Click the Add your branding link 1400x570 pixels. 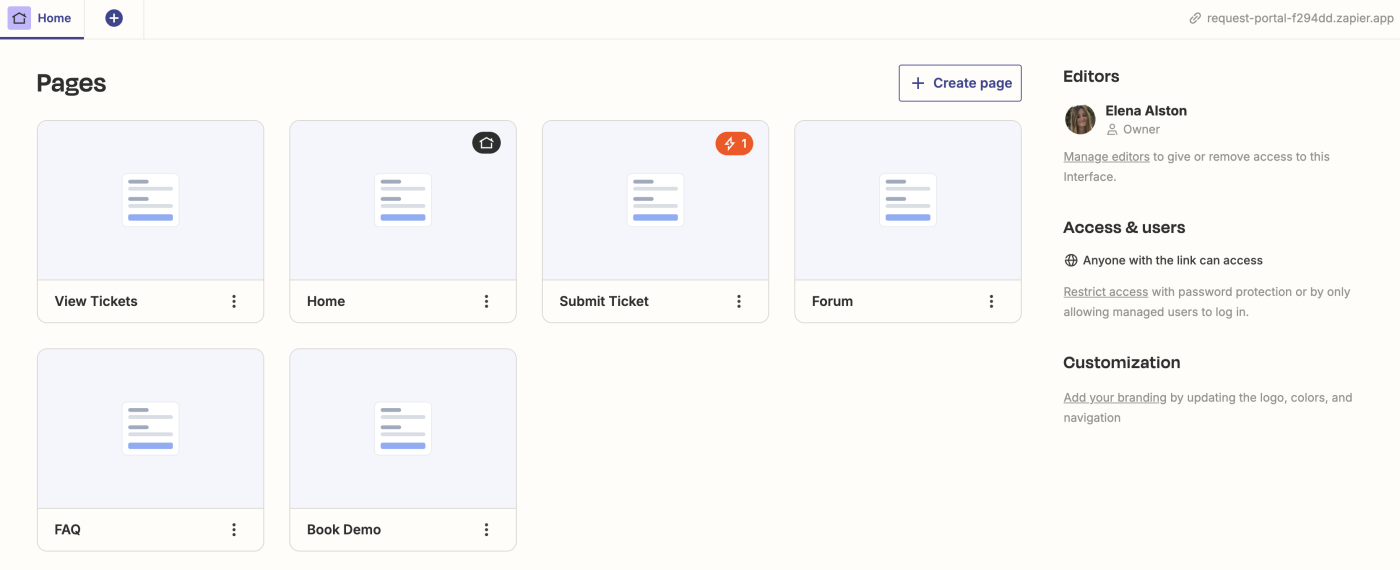[x=1114, y=398]
